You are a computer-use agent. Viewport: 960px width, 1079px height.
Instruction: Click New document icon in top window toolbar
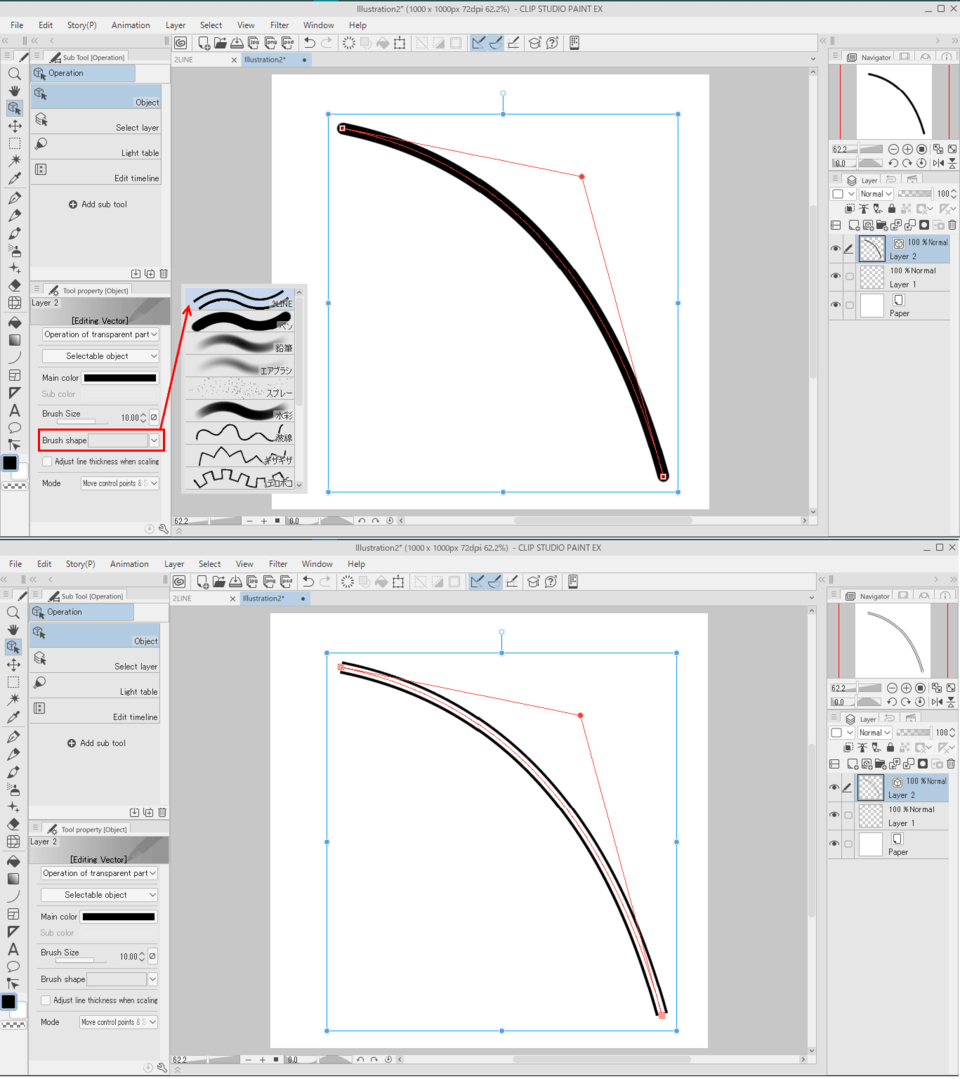(204, 43)
